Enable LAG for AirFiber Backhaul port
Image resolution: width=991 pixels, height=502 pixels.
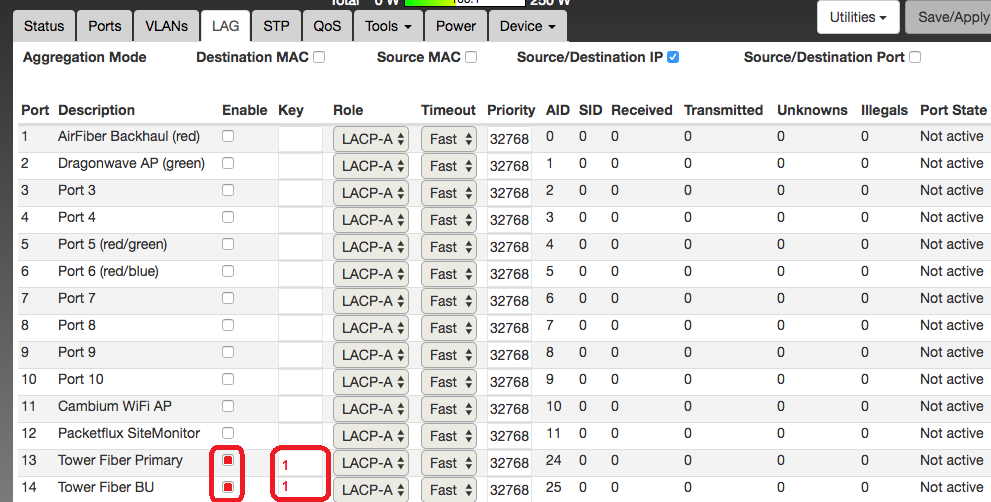tap(228, 136)
